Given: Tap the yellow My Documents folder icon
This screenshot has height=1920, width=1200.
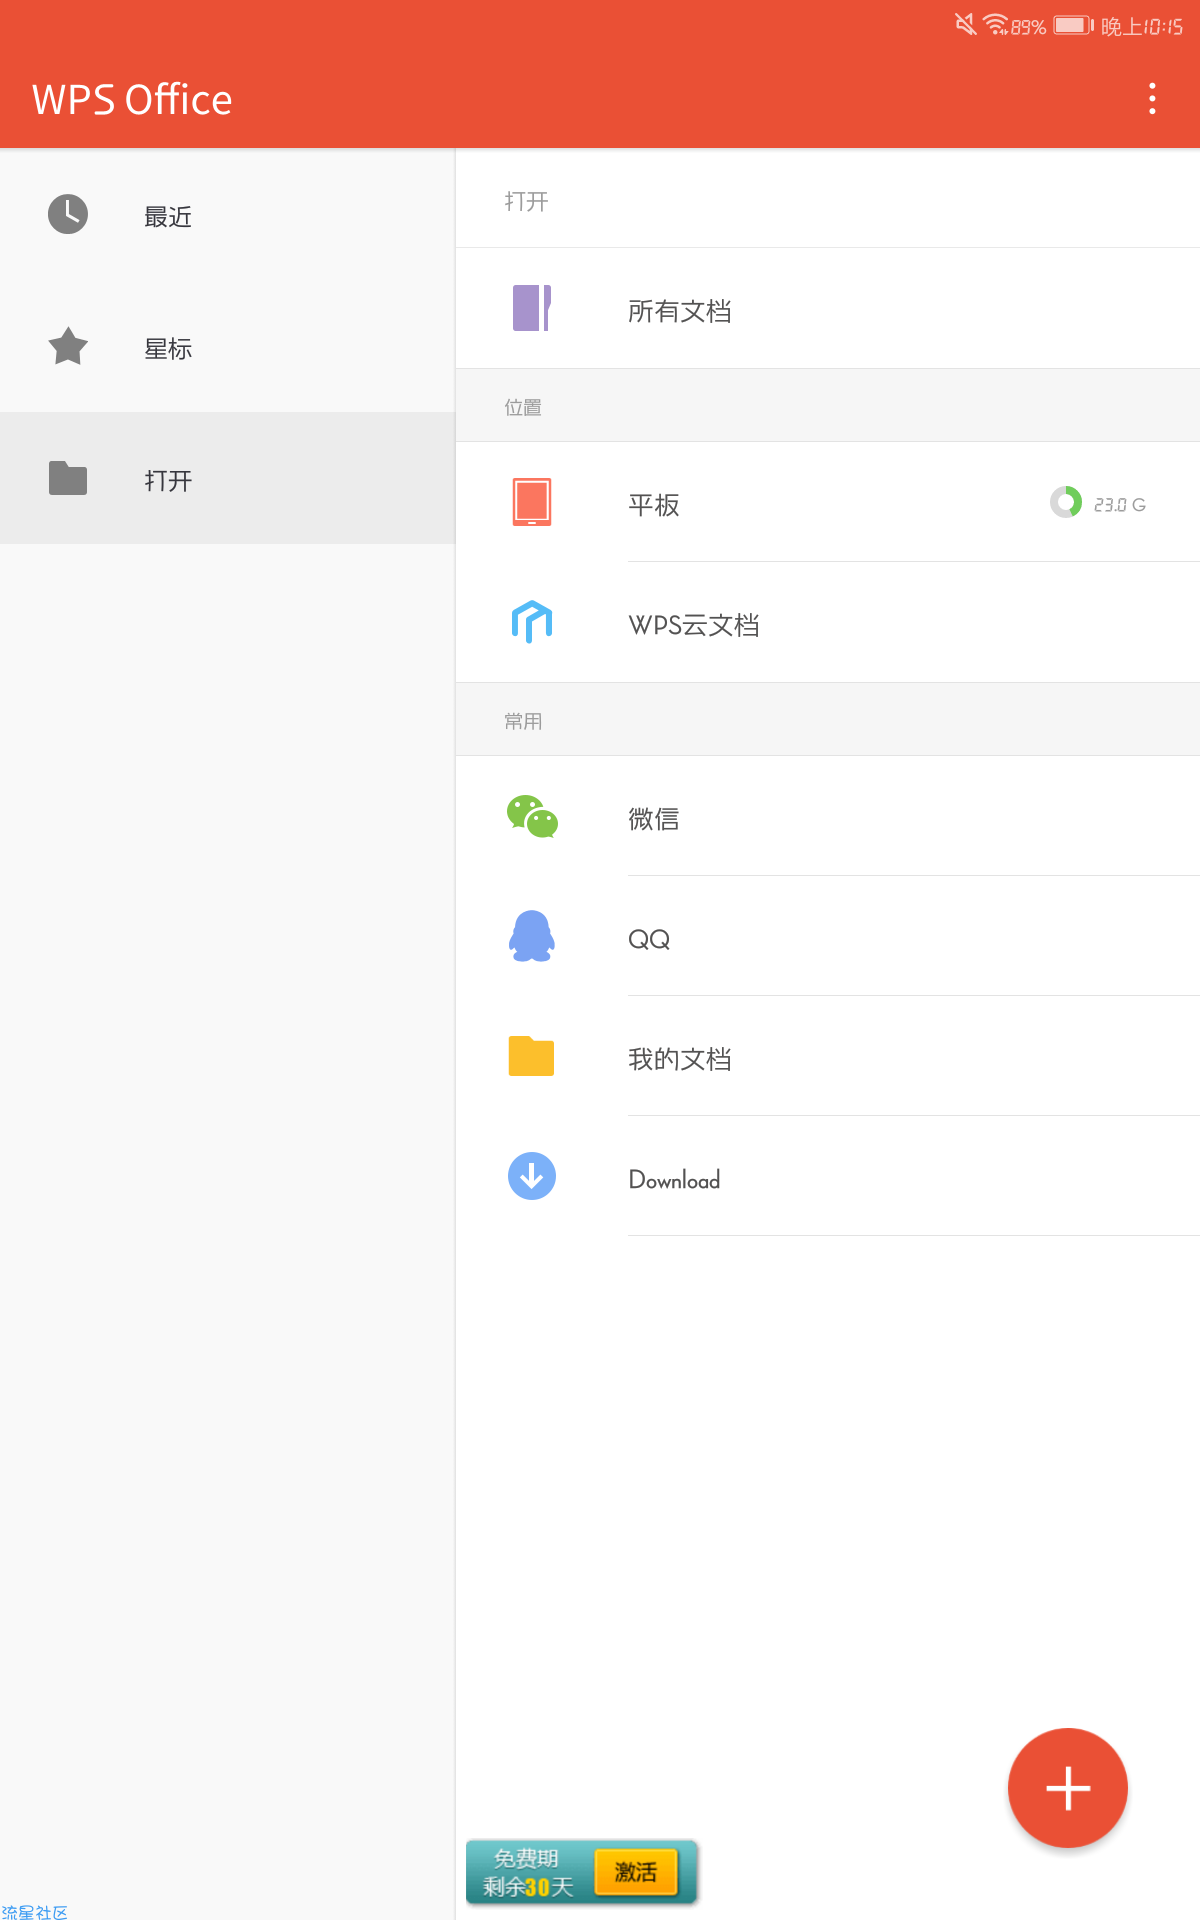Looking at the screenshot, I should tap(531, 1056).
